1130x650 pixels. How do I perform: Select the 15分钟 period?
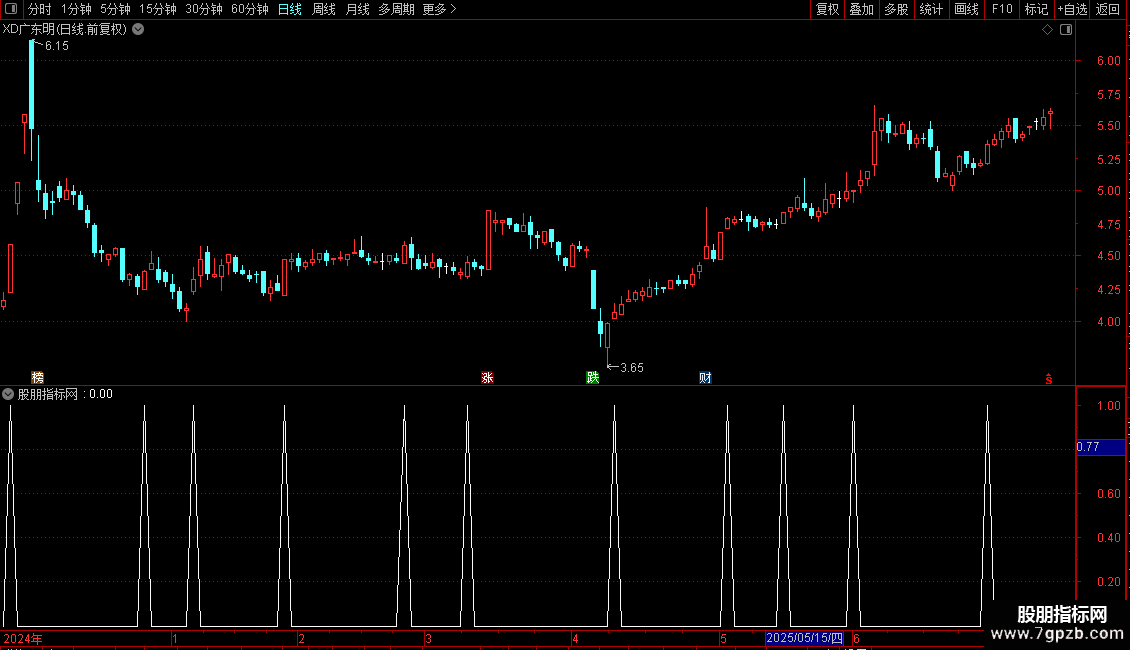[x=158, y=9]
